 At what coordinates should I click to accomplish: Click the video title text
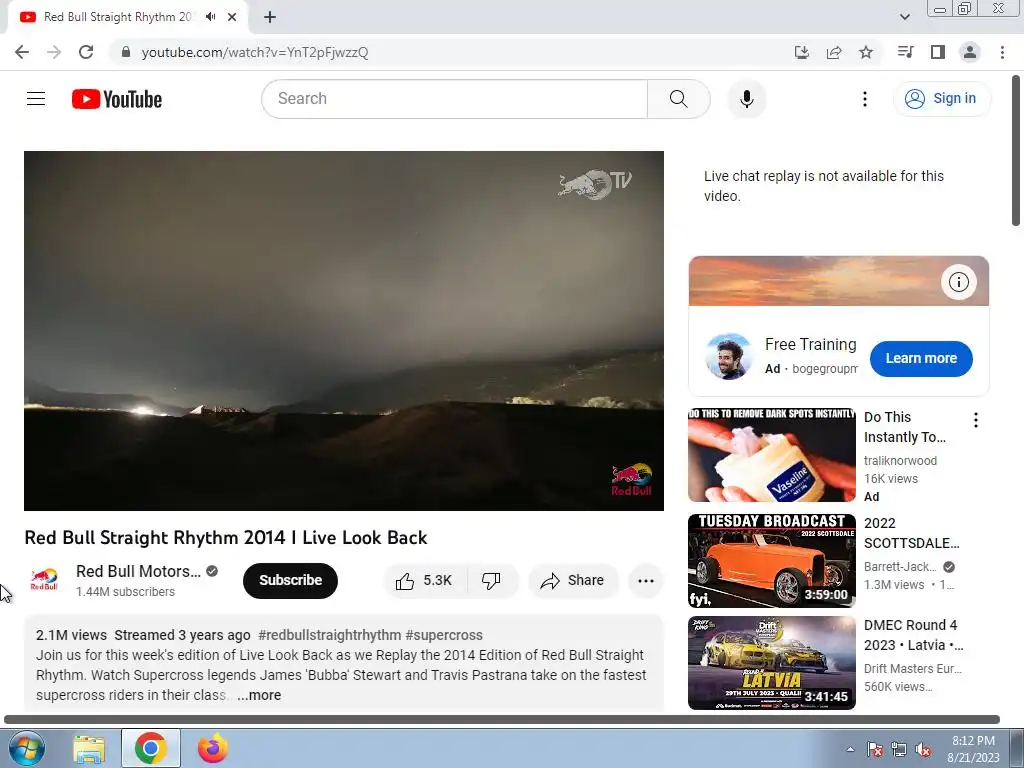(x=226, y=537)
